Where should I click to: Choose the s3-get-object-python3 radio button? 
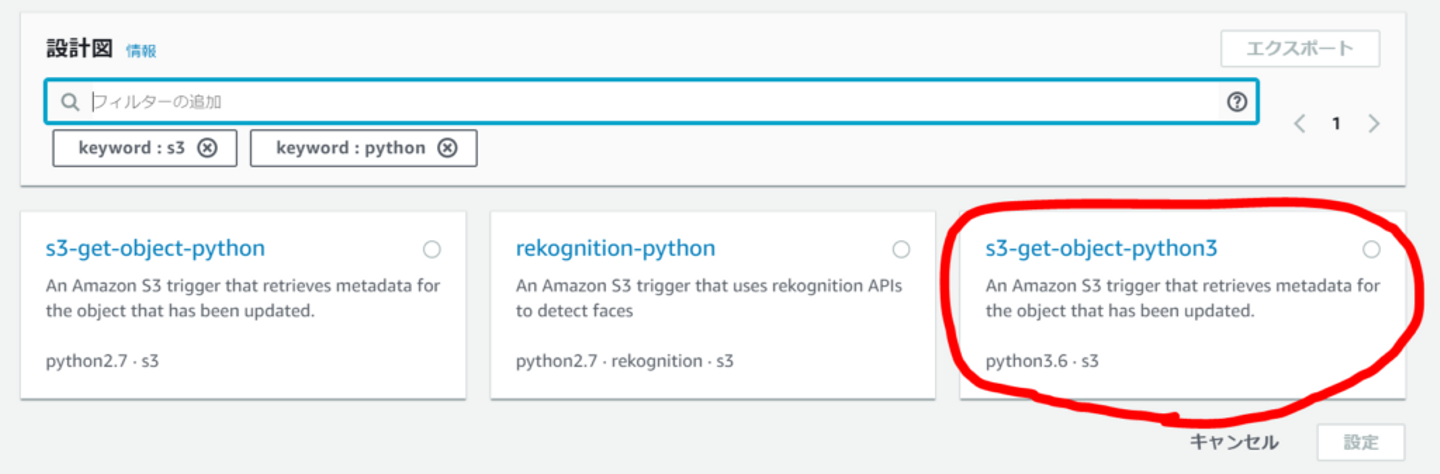pos(1371,249)
